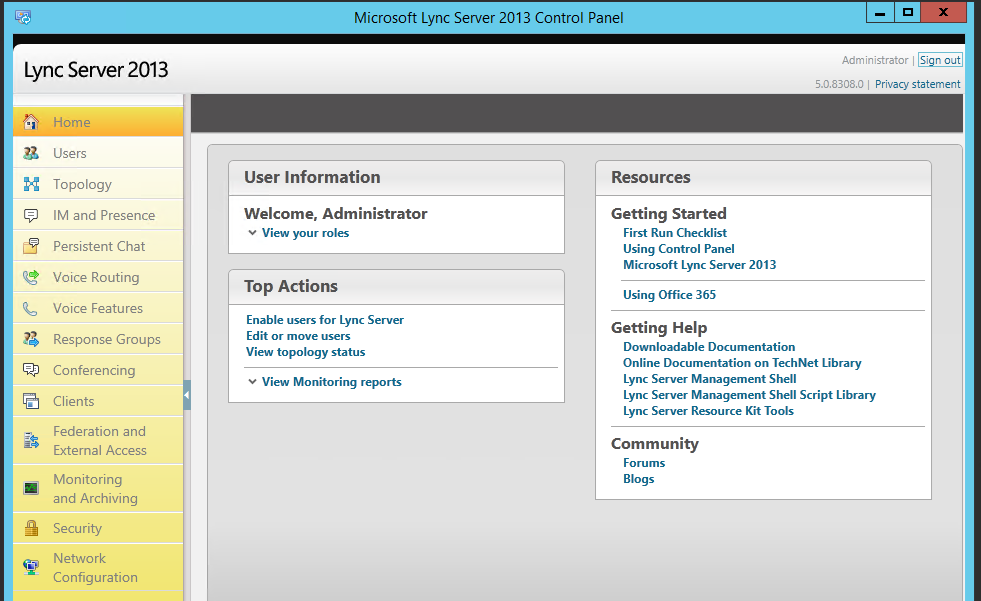Click the Voice Features phone icon
Image resolution: width=981 pixels, height=601 pixels.
coord(31,308)
